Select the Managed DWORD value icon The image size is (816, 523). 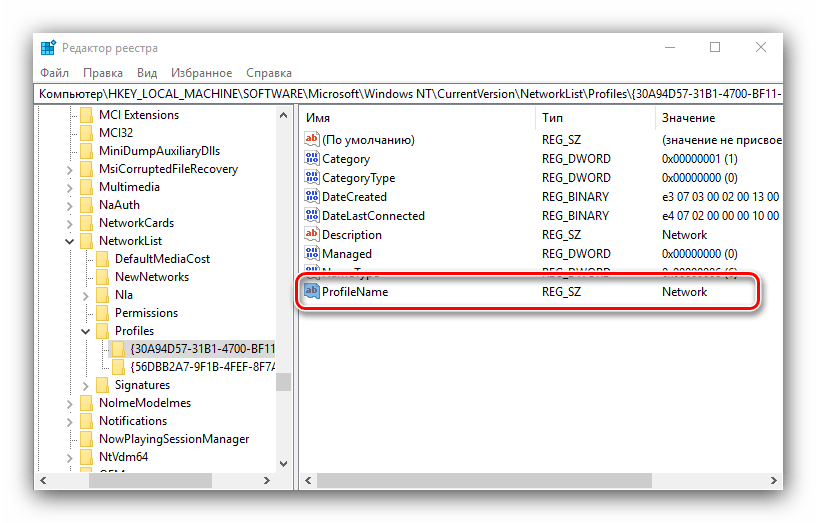(311, 254)
